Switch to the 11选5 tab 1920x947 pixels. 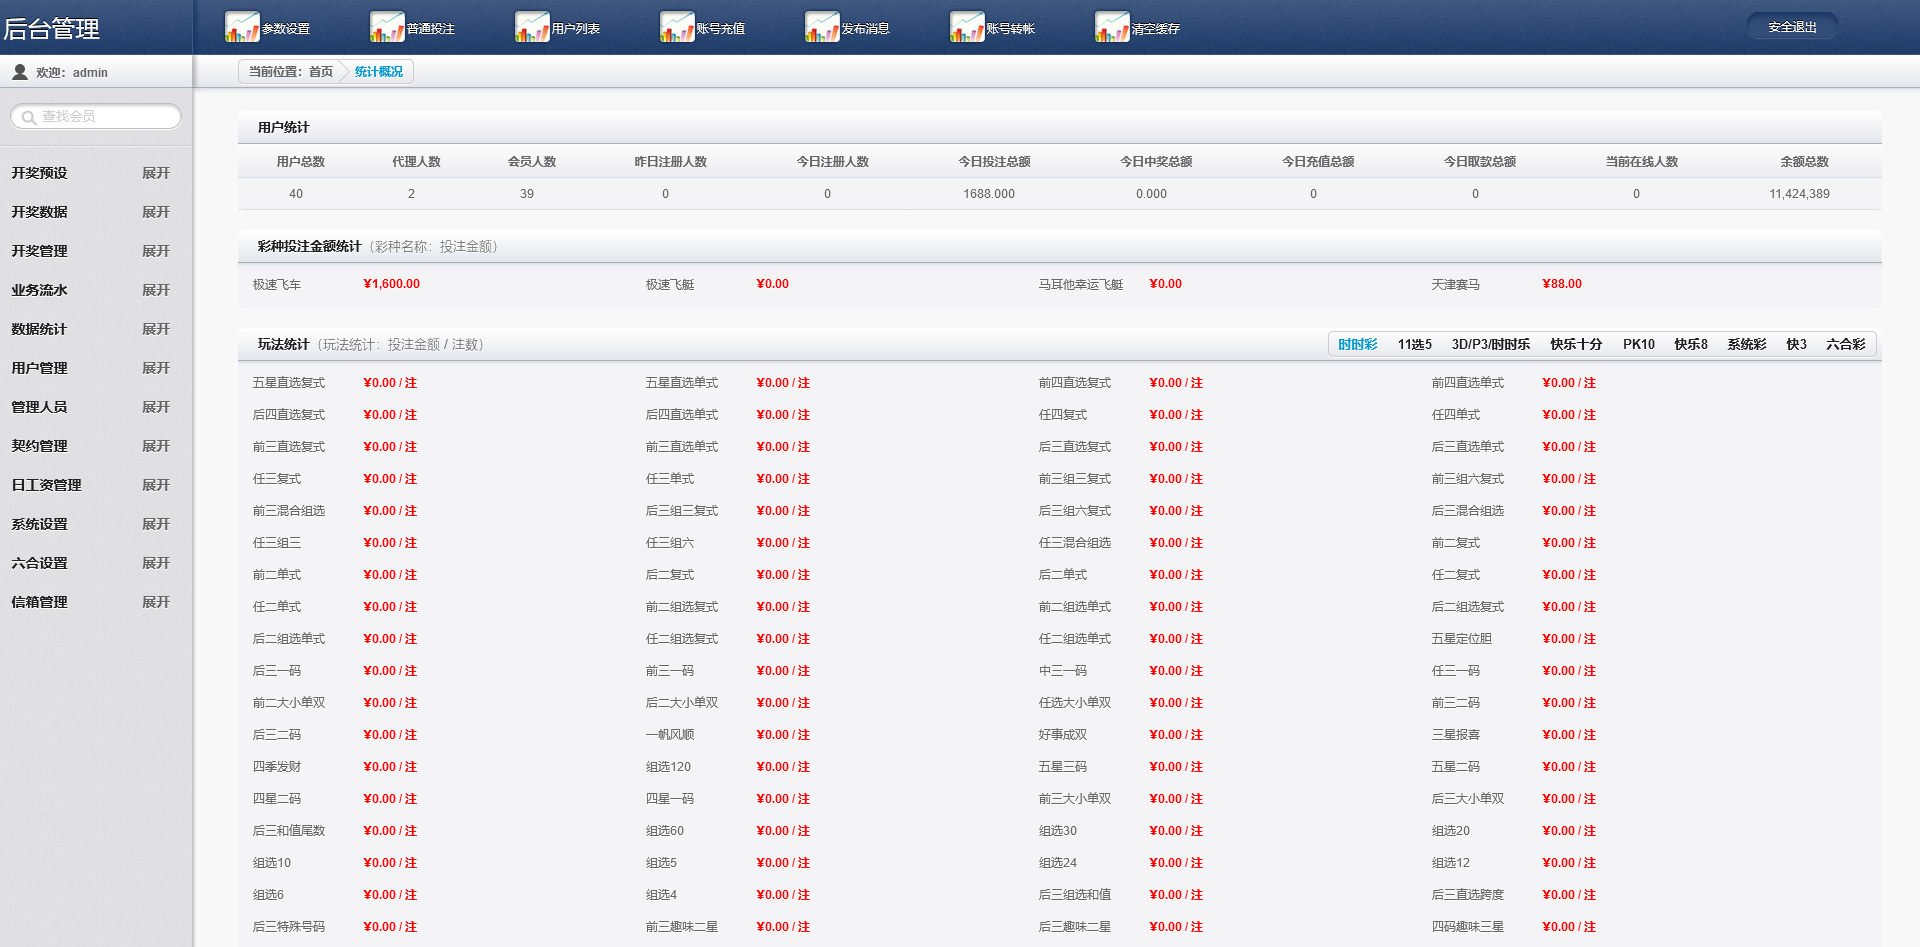pyautogui.click(x=1414, y=344)
